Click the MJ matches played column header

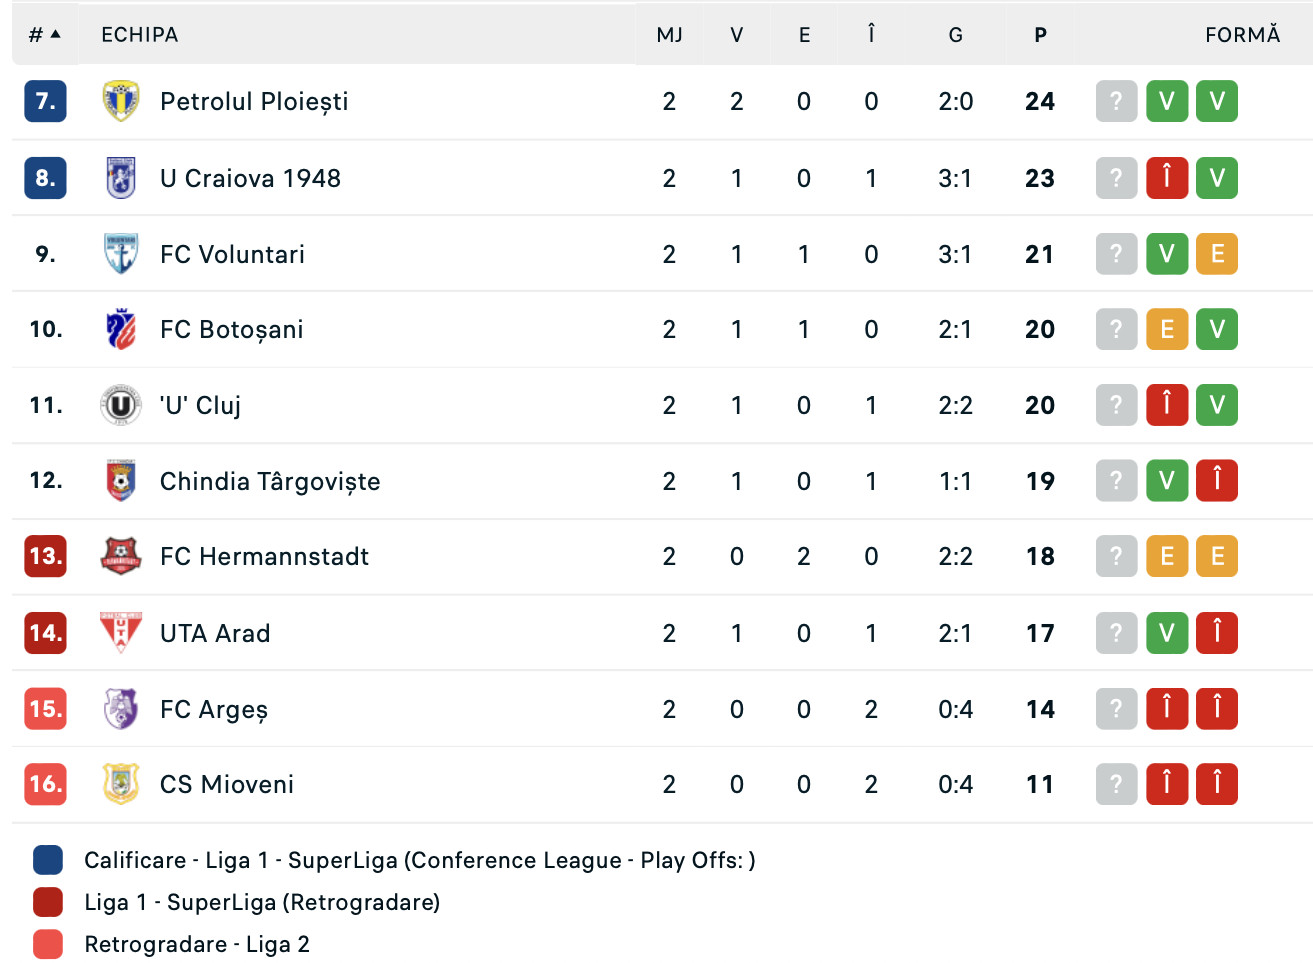(x=669, y=35)
